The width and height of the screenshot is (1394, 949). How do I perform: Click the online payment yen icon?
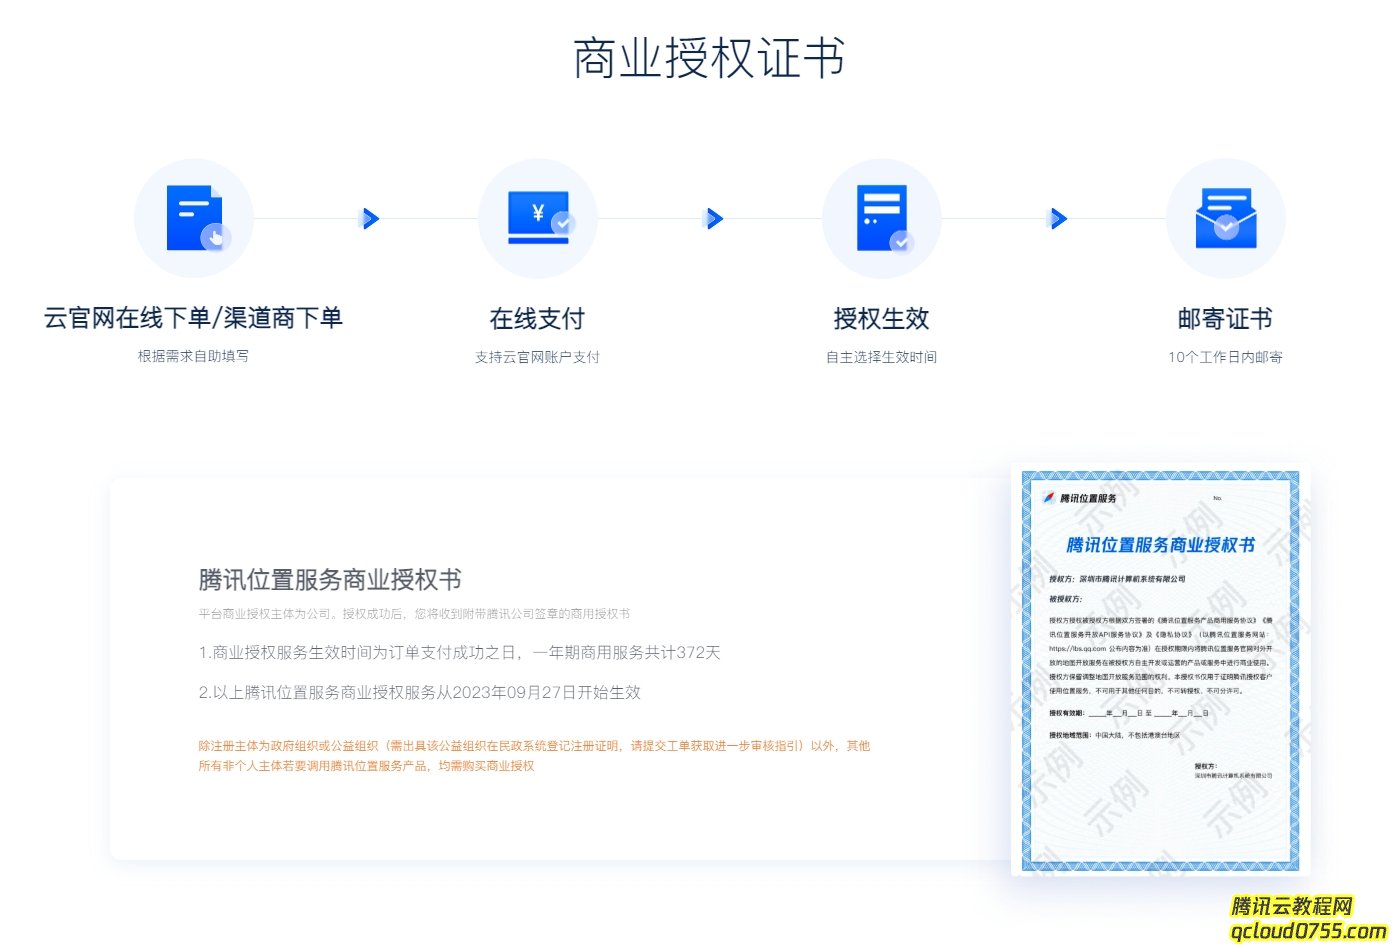[x=538, y=218]
